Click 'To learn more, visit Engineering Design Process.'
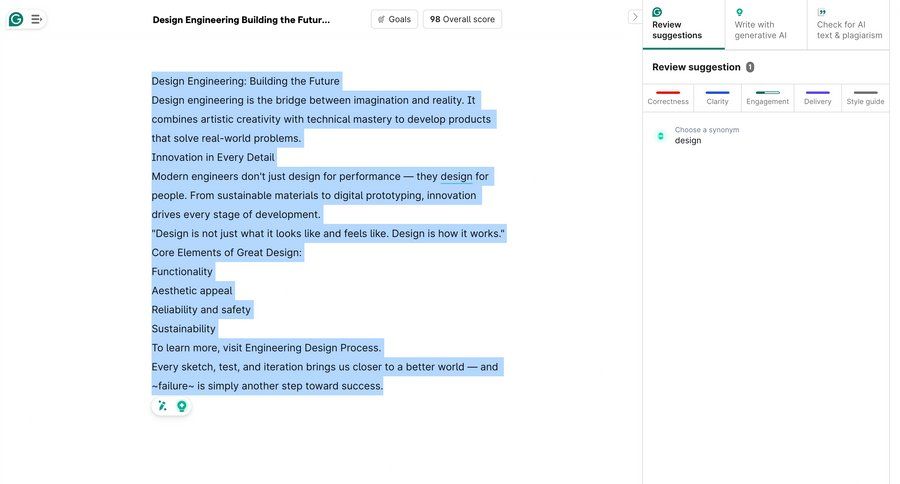 (266, 348)
